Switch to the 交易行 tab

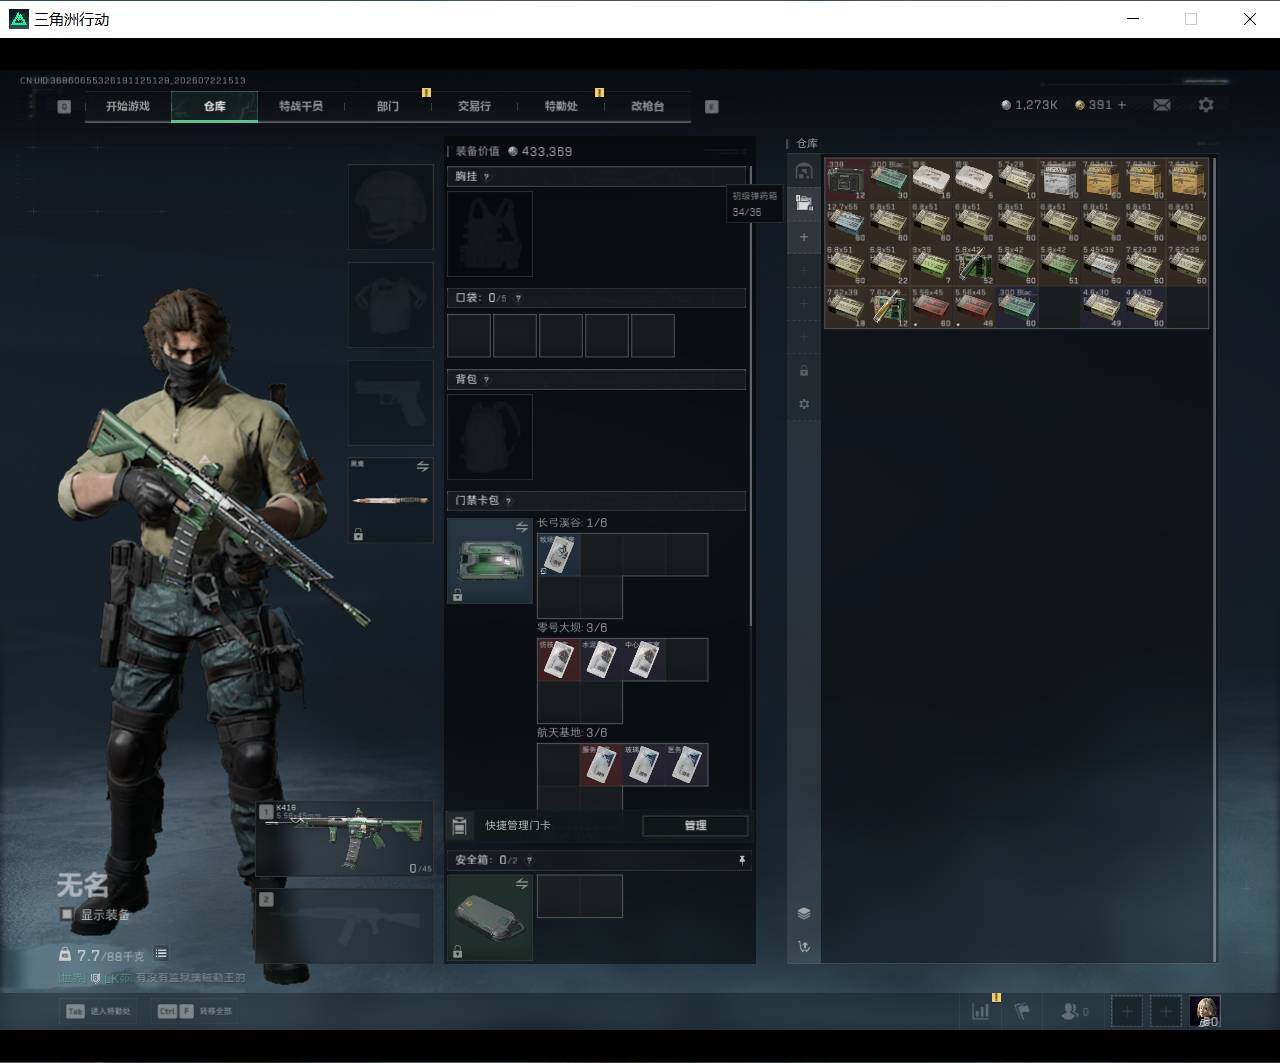coord(474,106)
